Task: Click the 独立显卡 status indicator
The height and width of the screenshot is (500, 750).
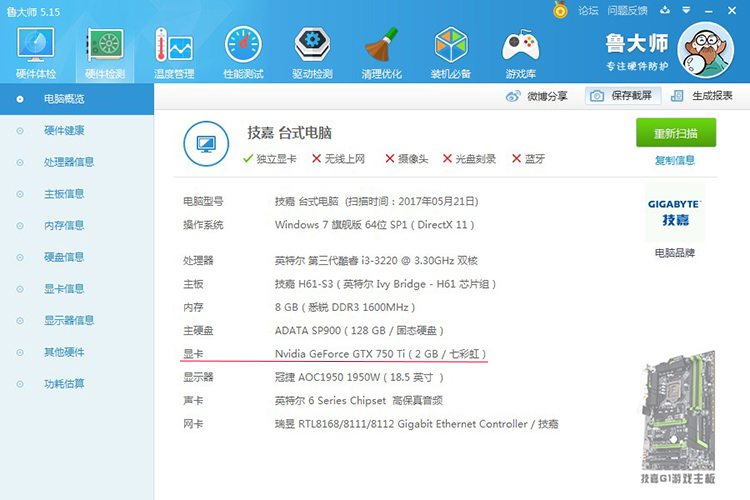Action: pyautogui.click(x=270, y=159)
